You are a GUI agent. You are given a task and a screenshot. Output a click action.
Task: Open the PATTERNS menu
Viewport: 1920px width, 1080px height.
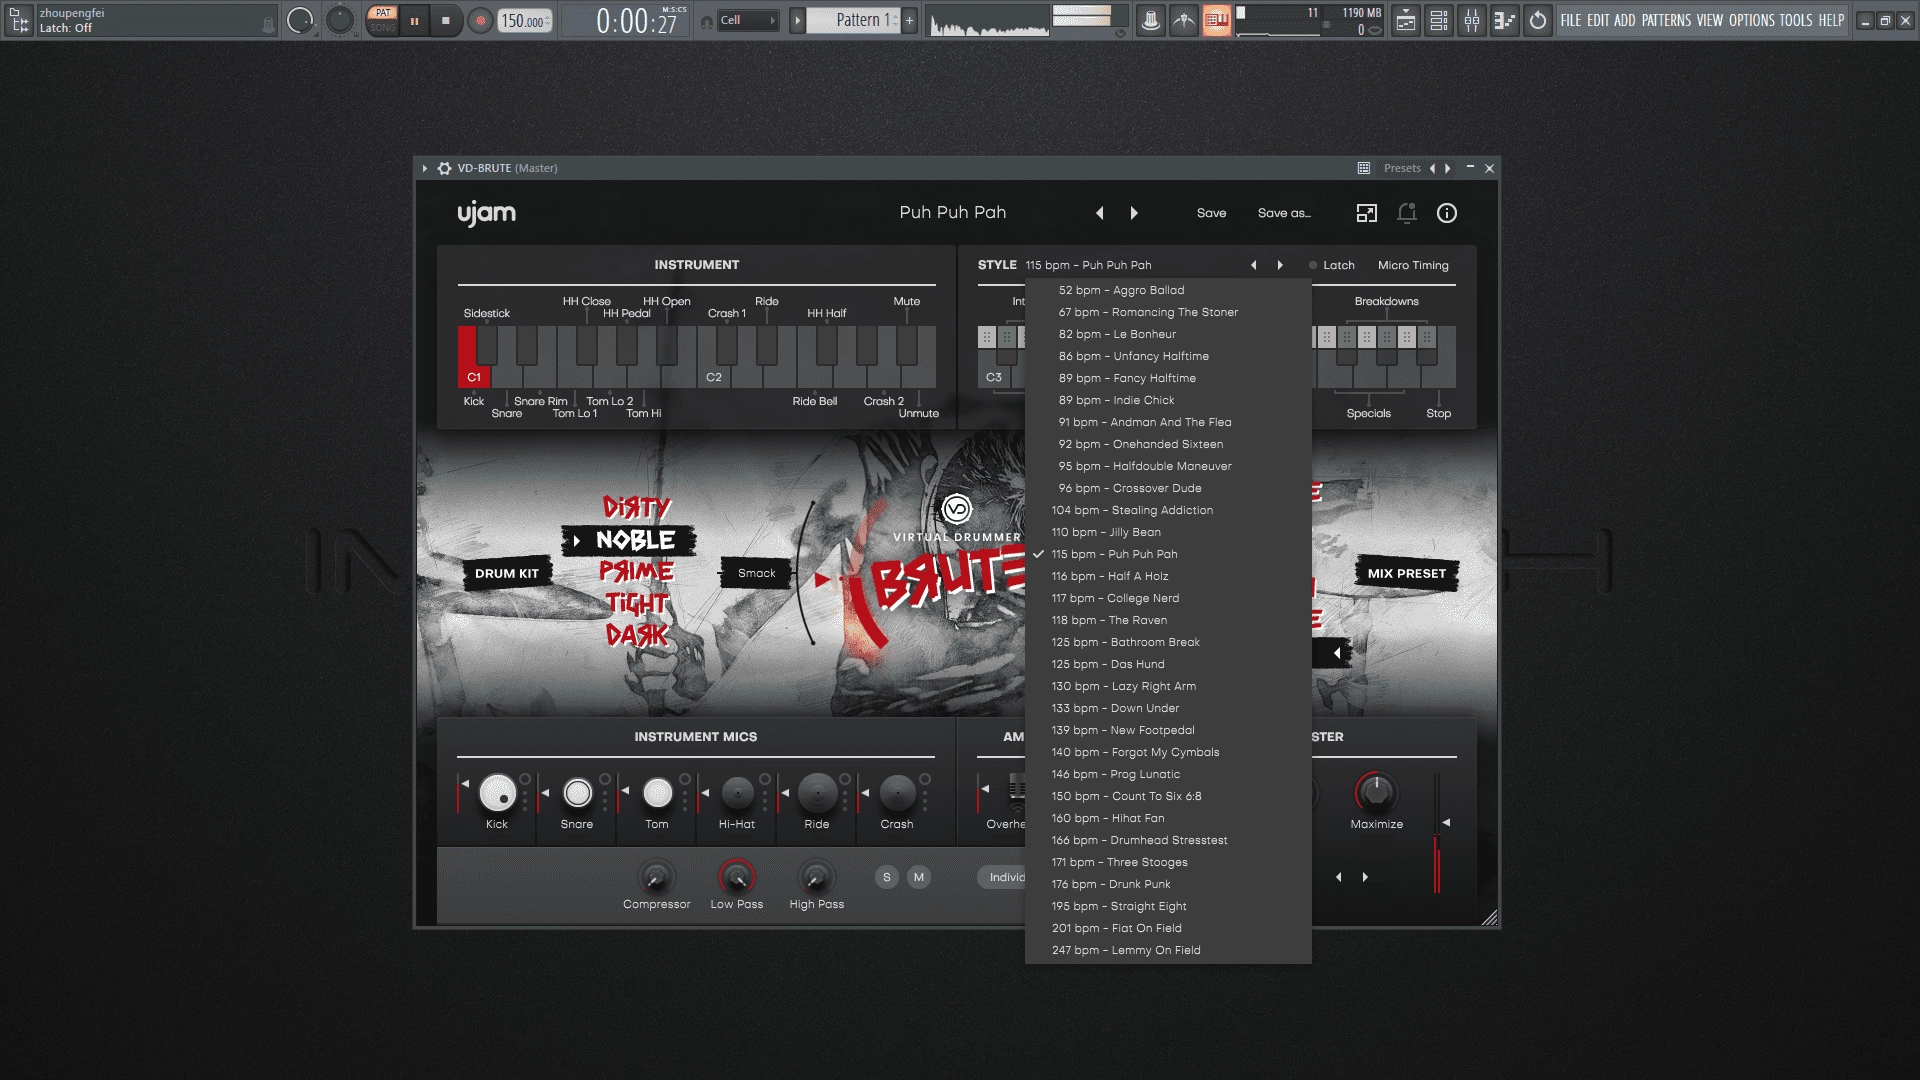1666,20
